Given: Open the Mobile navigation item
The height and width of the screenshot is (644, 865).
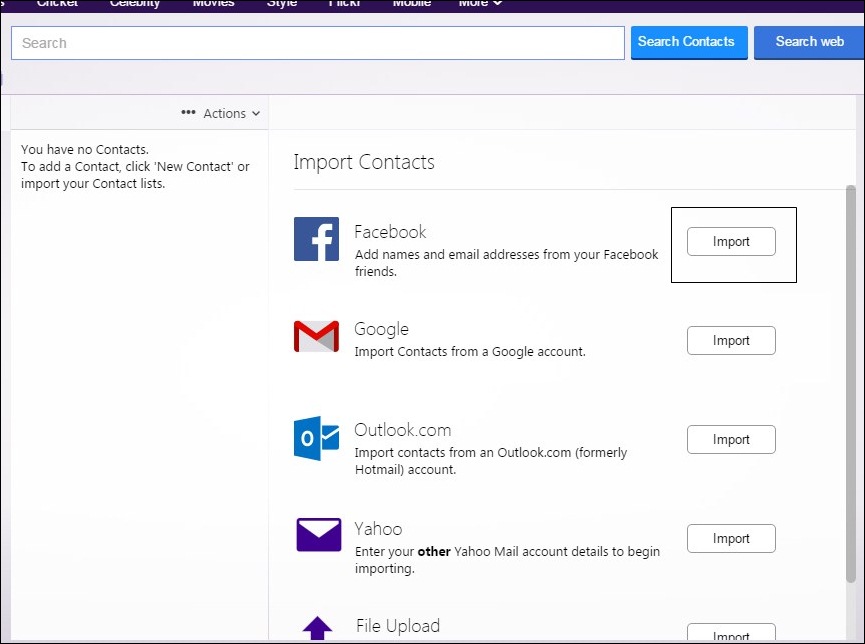Looking at the screenshot, I should [x=412, y=3].
